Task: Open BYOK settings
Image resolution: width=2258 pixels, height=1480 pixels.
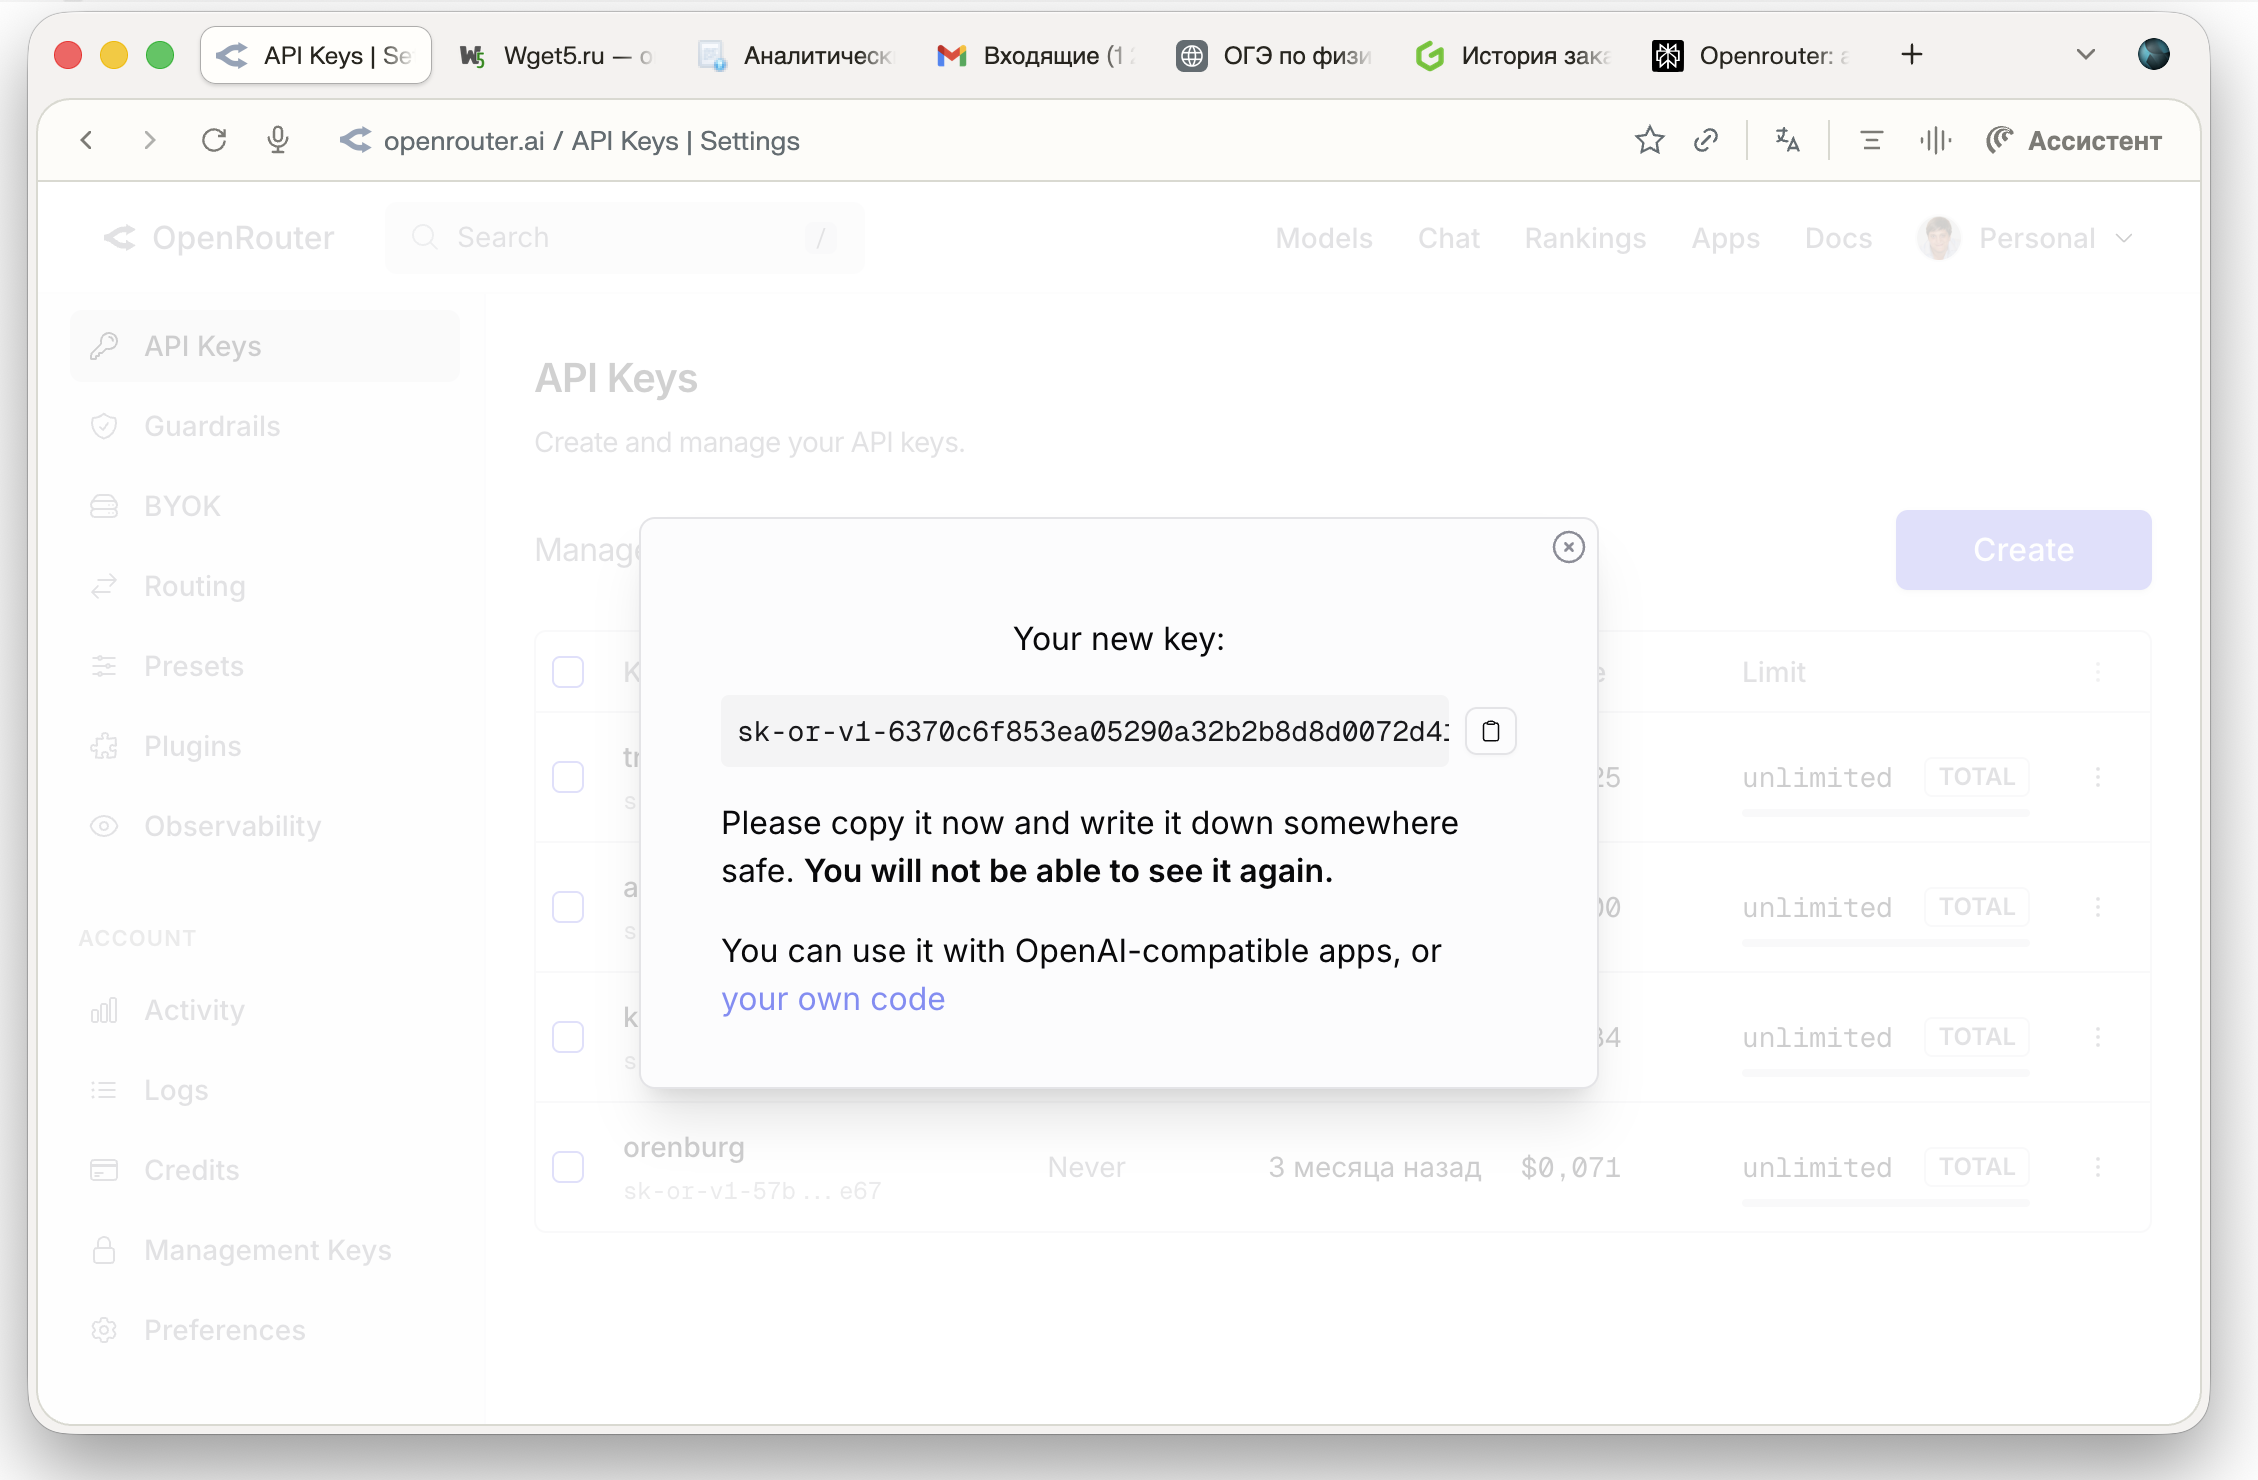Action: coord(265,506)
